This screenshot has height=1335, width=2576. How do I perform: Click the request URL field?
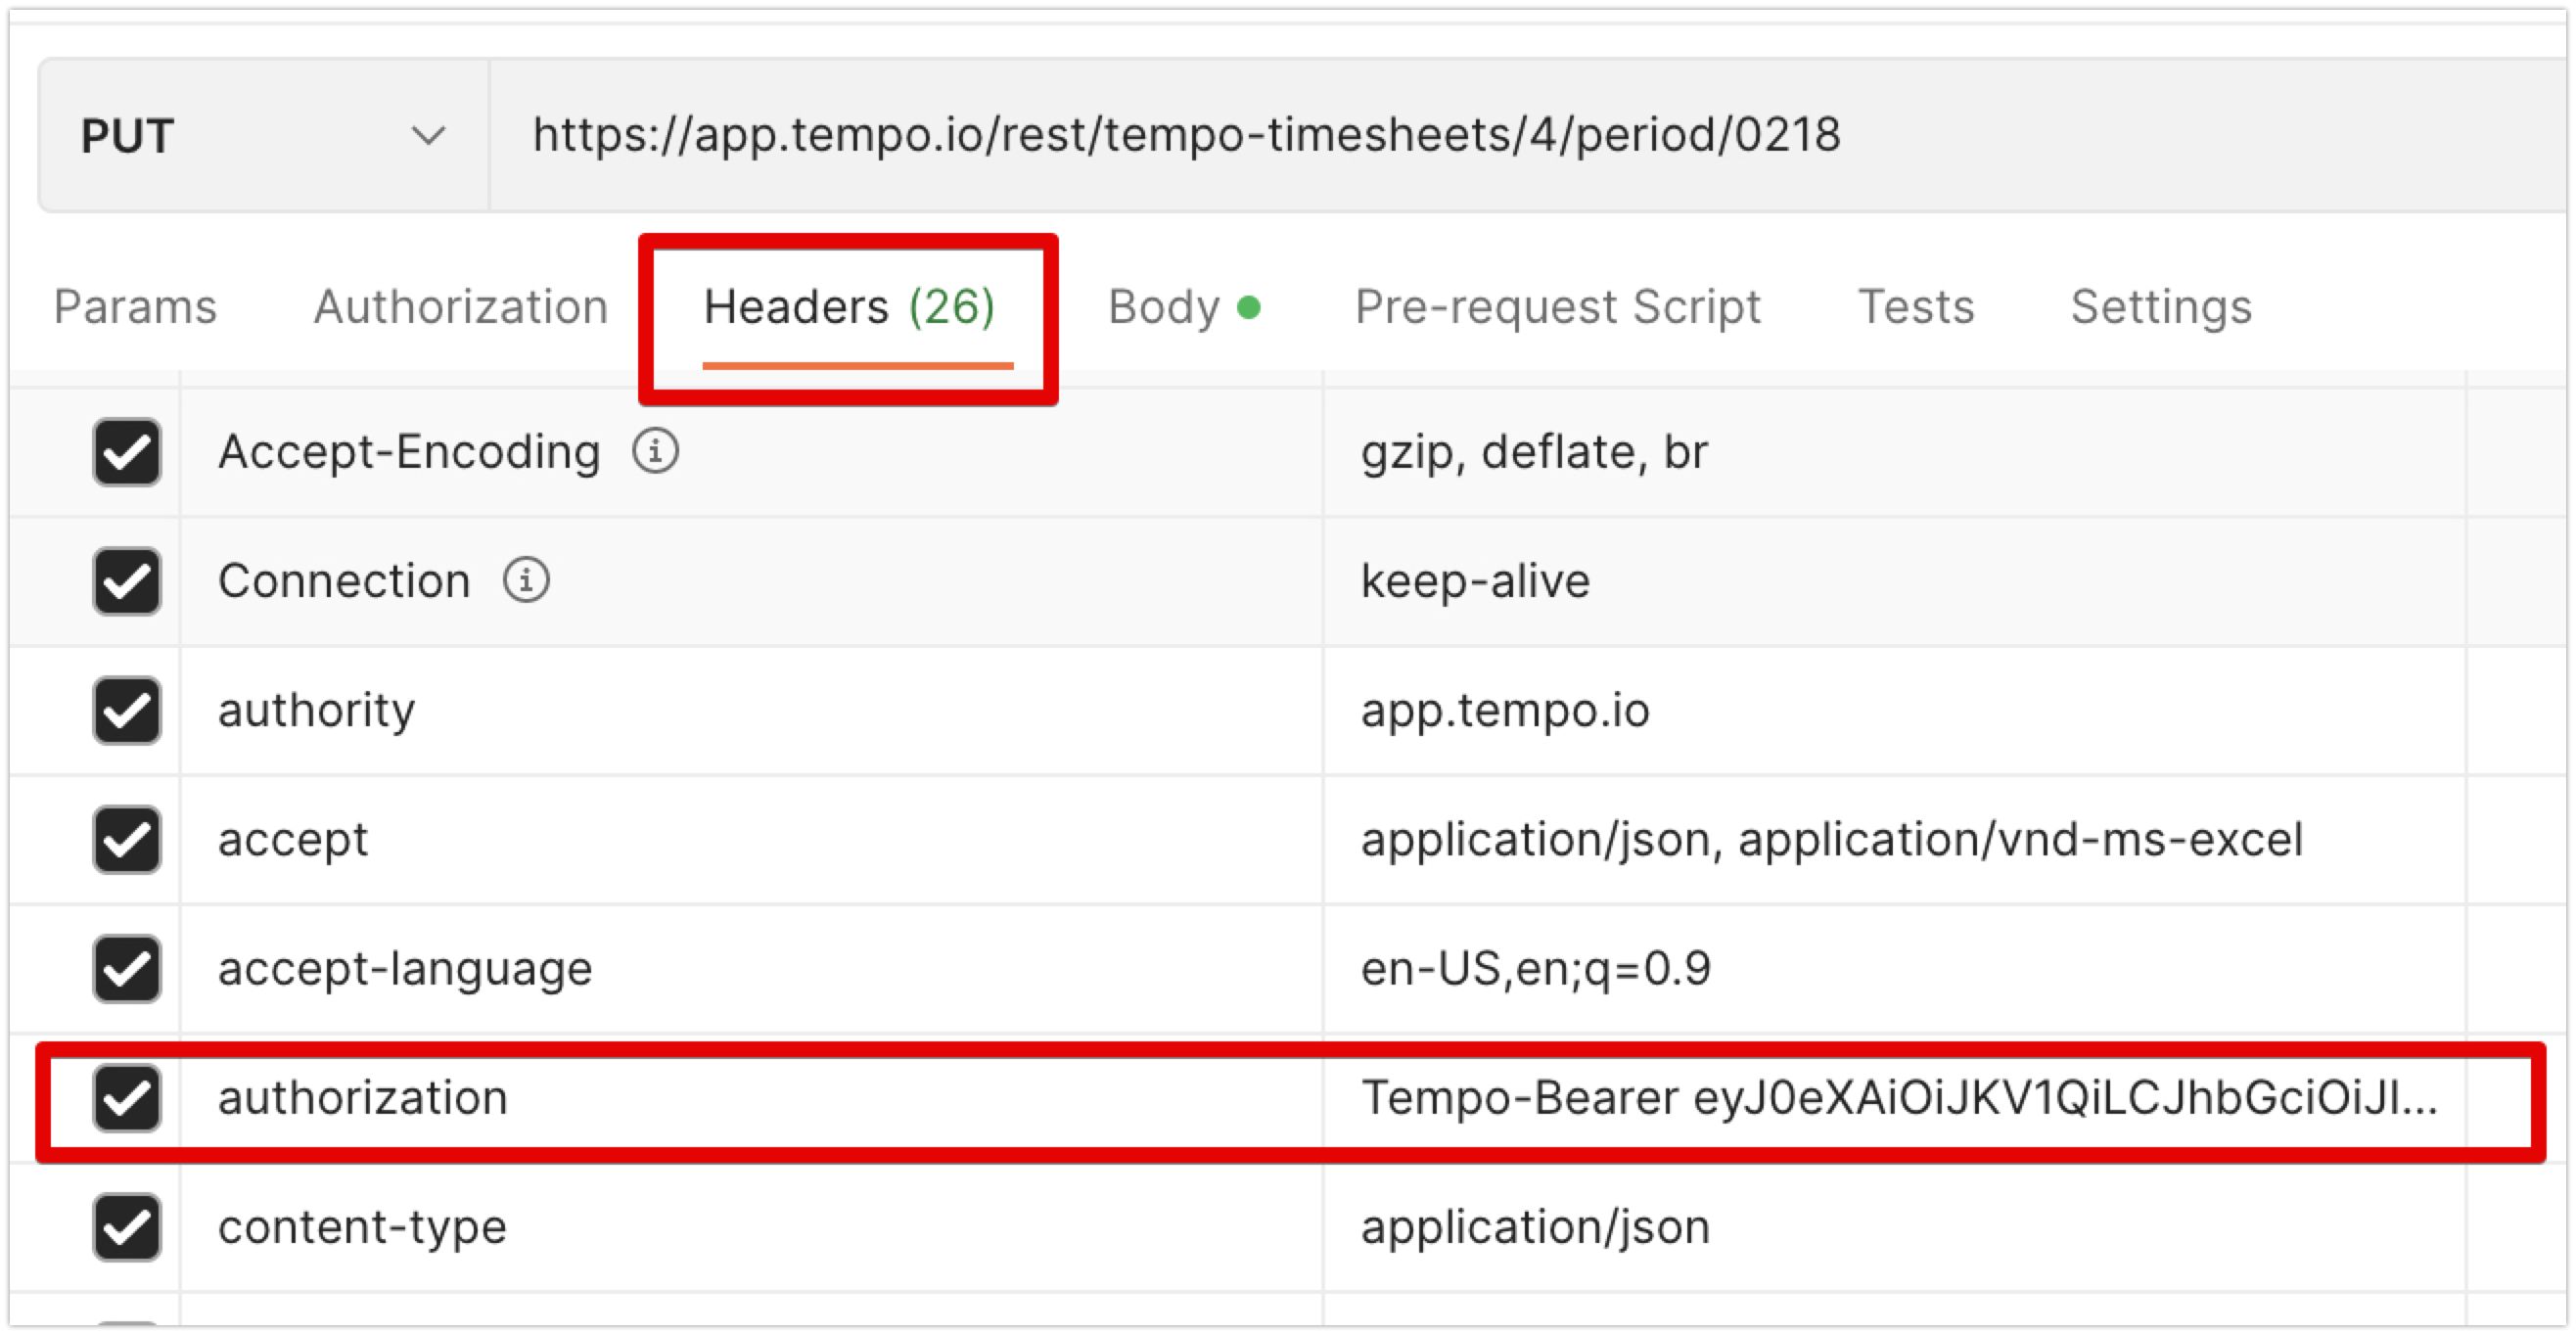(x=1528, y=135)
